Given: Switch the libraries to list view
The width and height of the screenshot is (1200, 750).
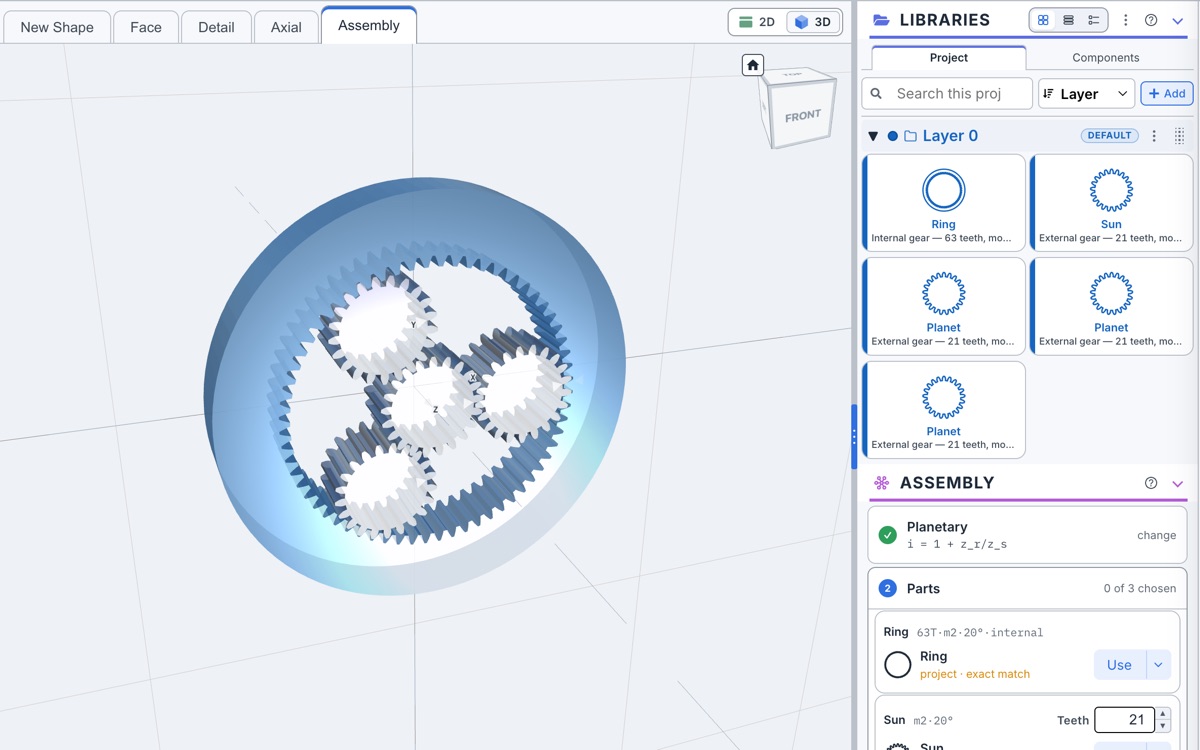Looking at the screenshot, I should coord(1068,20).
